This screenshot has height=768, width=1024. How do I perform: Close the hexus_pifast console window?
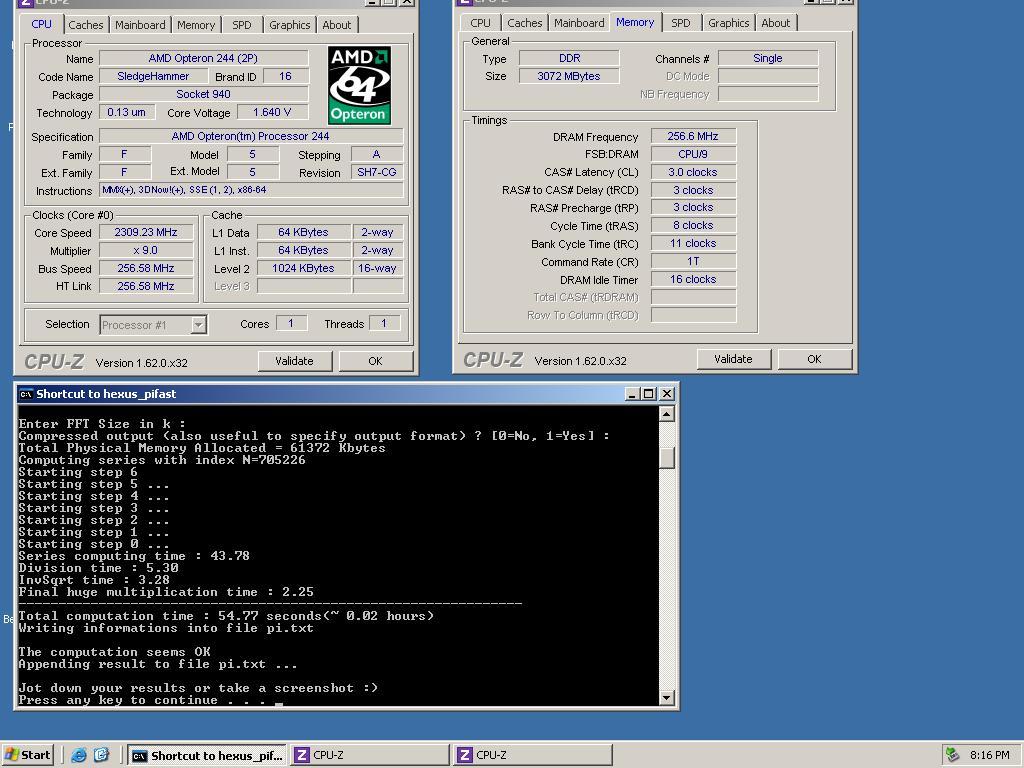(667, 394)
